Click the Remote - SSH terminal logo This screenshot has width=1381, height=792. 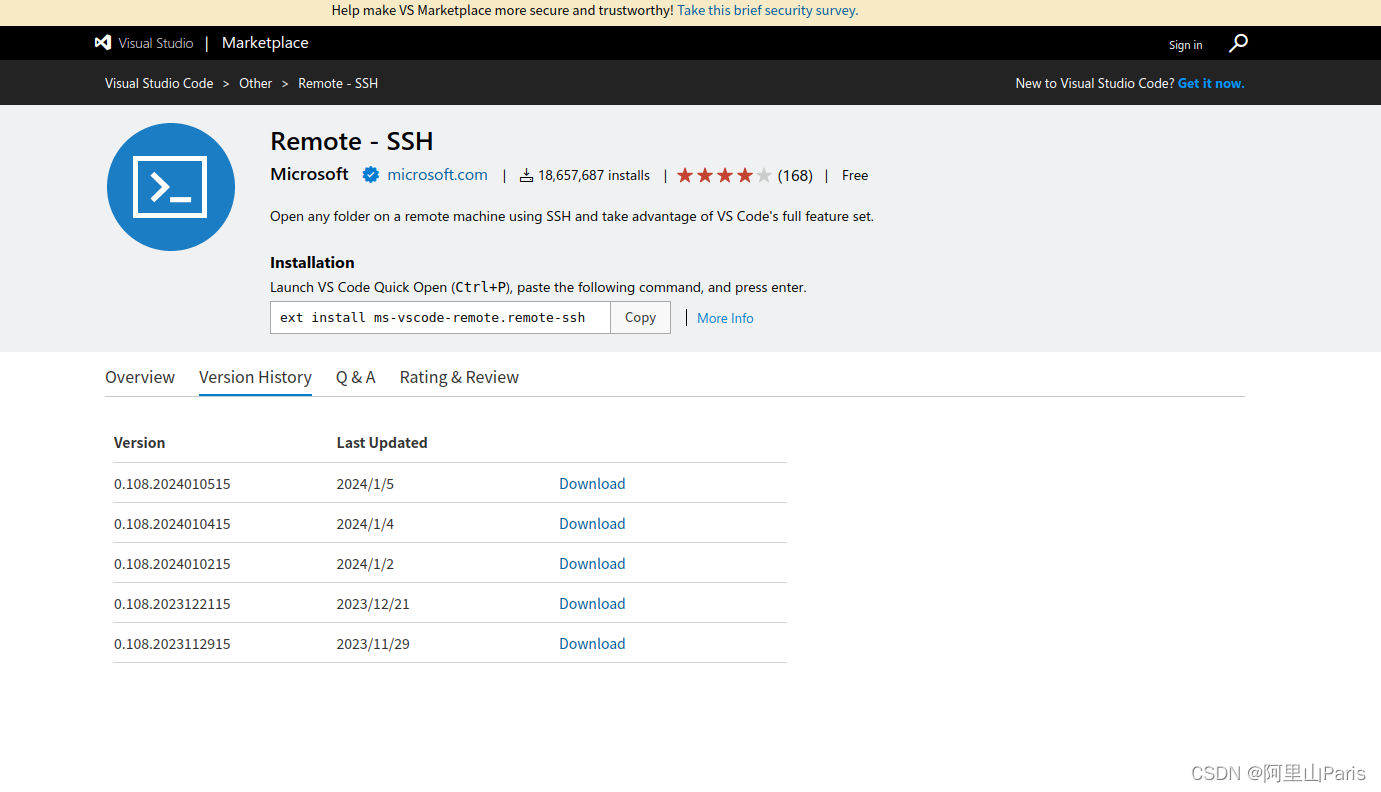pyautogui.click(x=171, y=187)
